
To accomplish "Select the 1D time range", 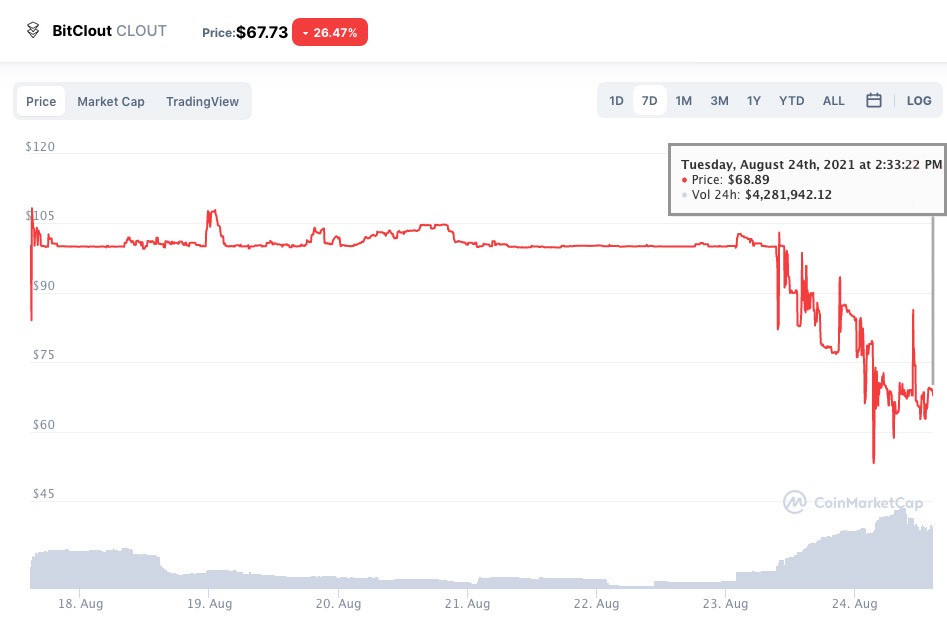I will (617, 101).
